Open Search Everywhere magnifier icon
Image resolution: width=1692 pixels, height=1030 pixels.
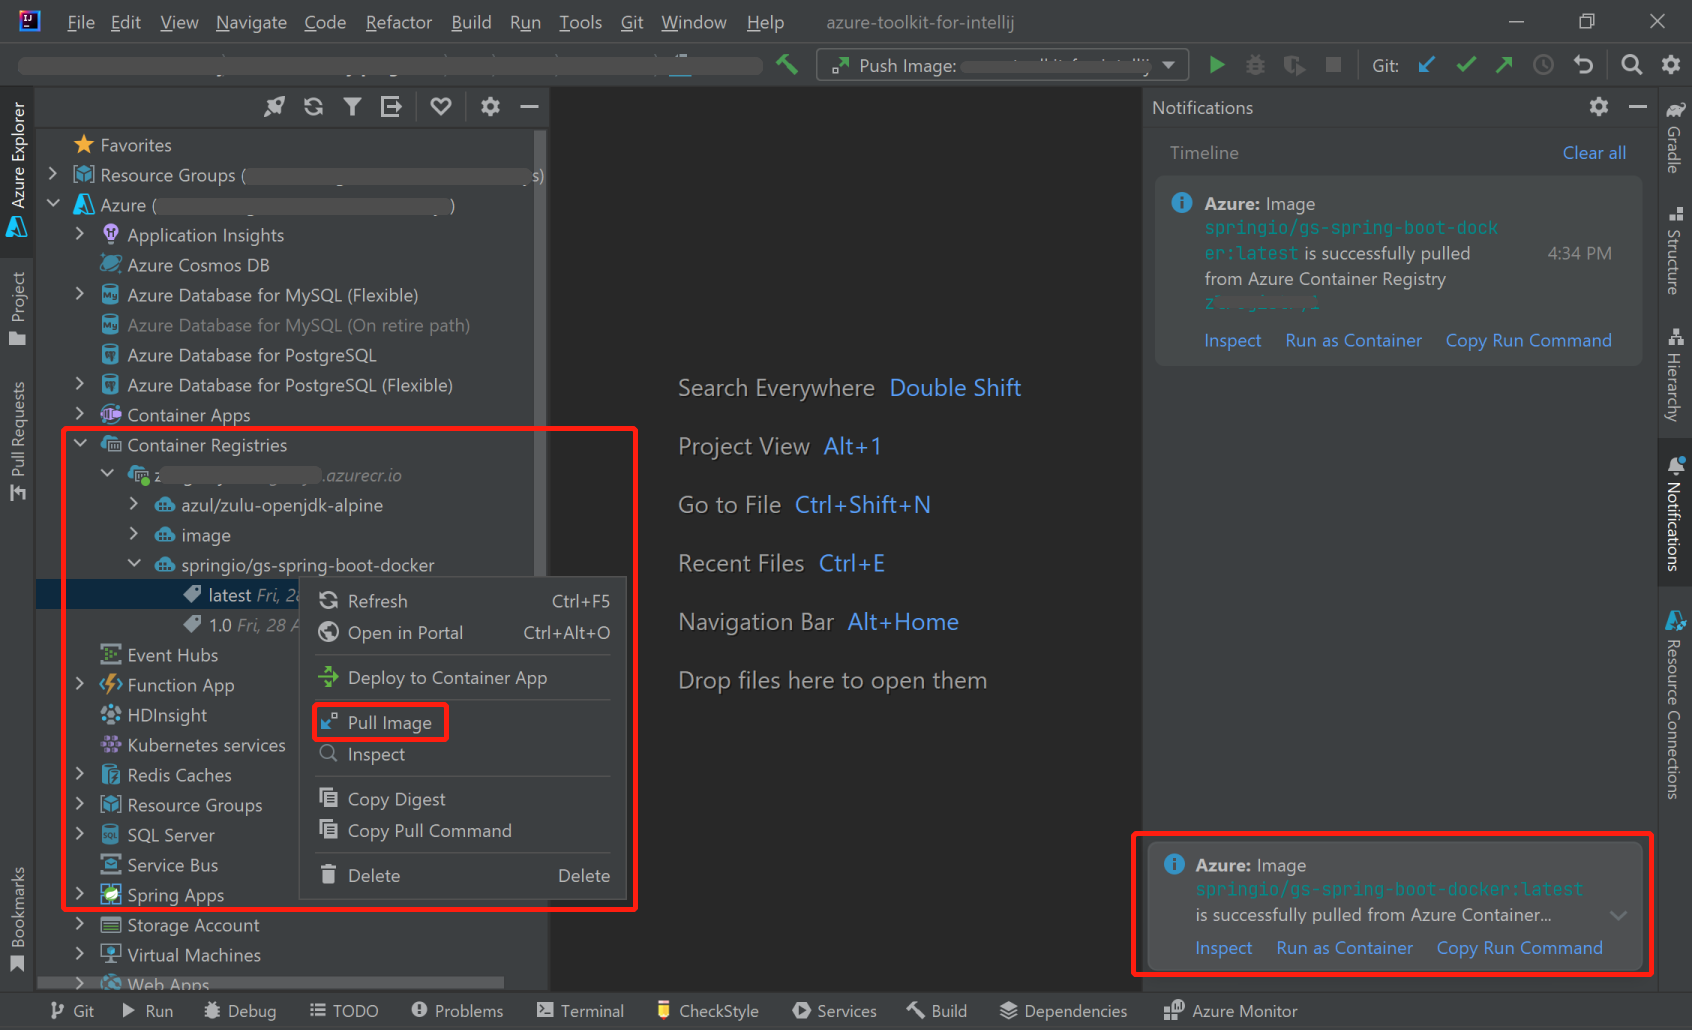[1631, 65]
